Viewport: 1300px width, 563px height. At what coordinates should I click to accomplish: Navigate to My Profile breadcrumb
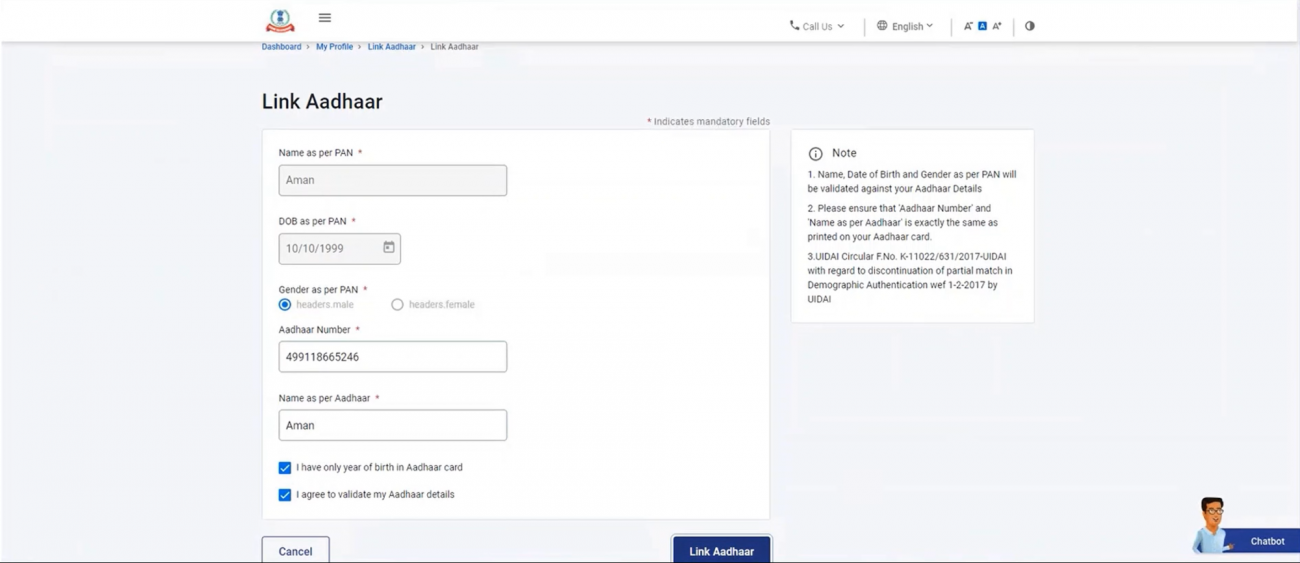[x=334, y=47]
